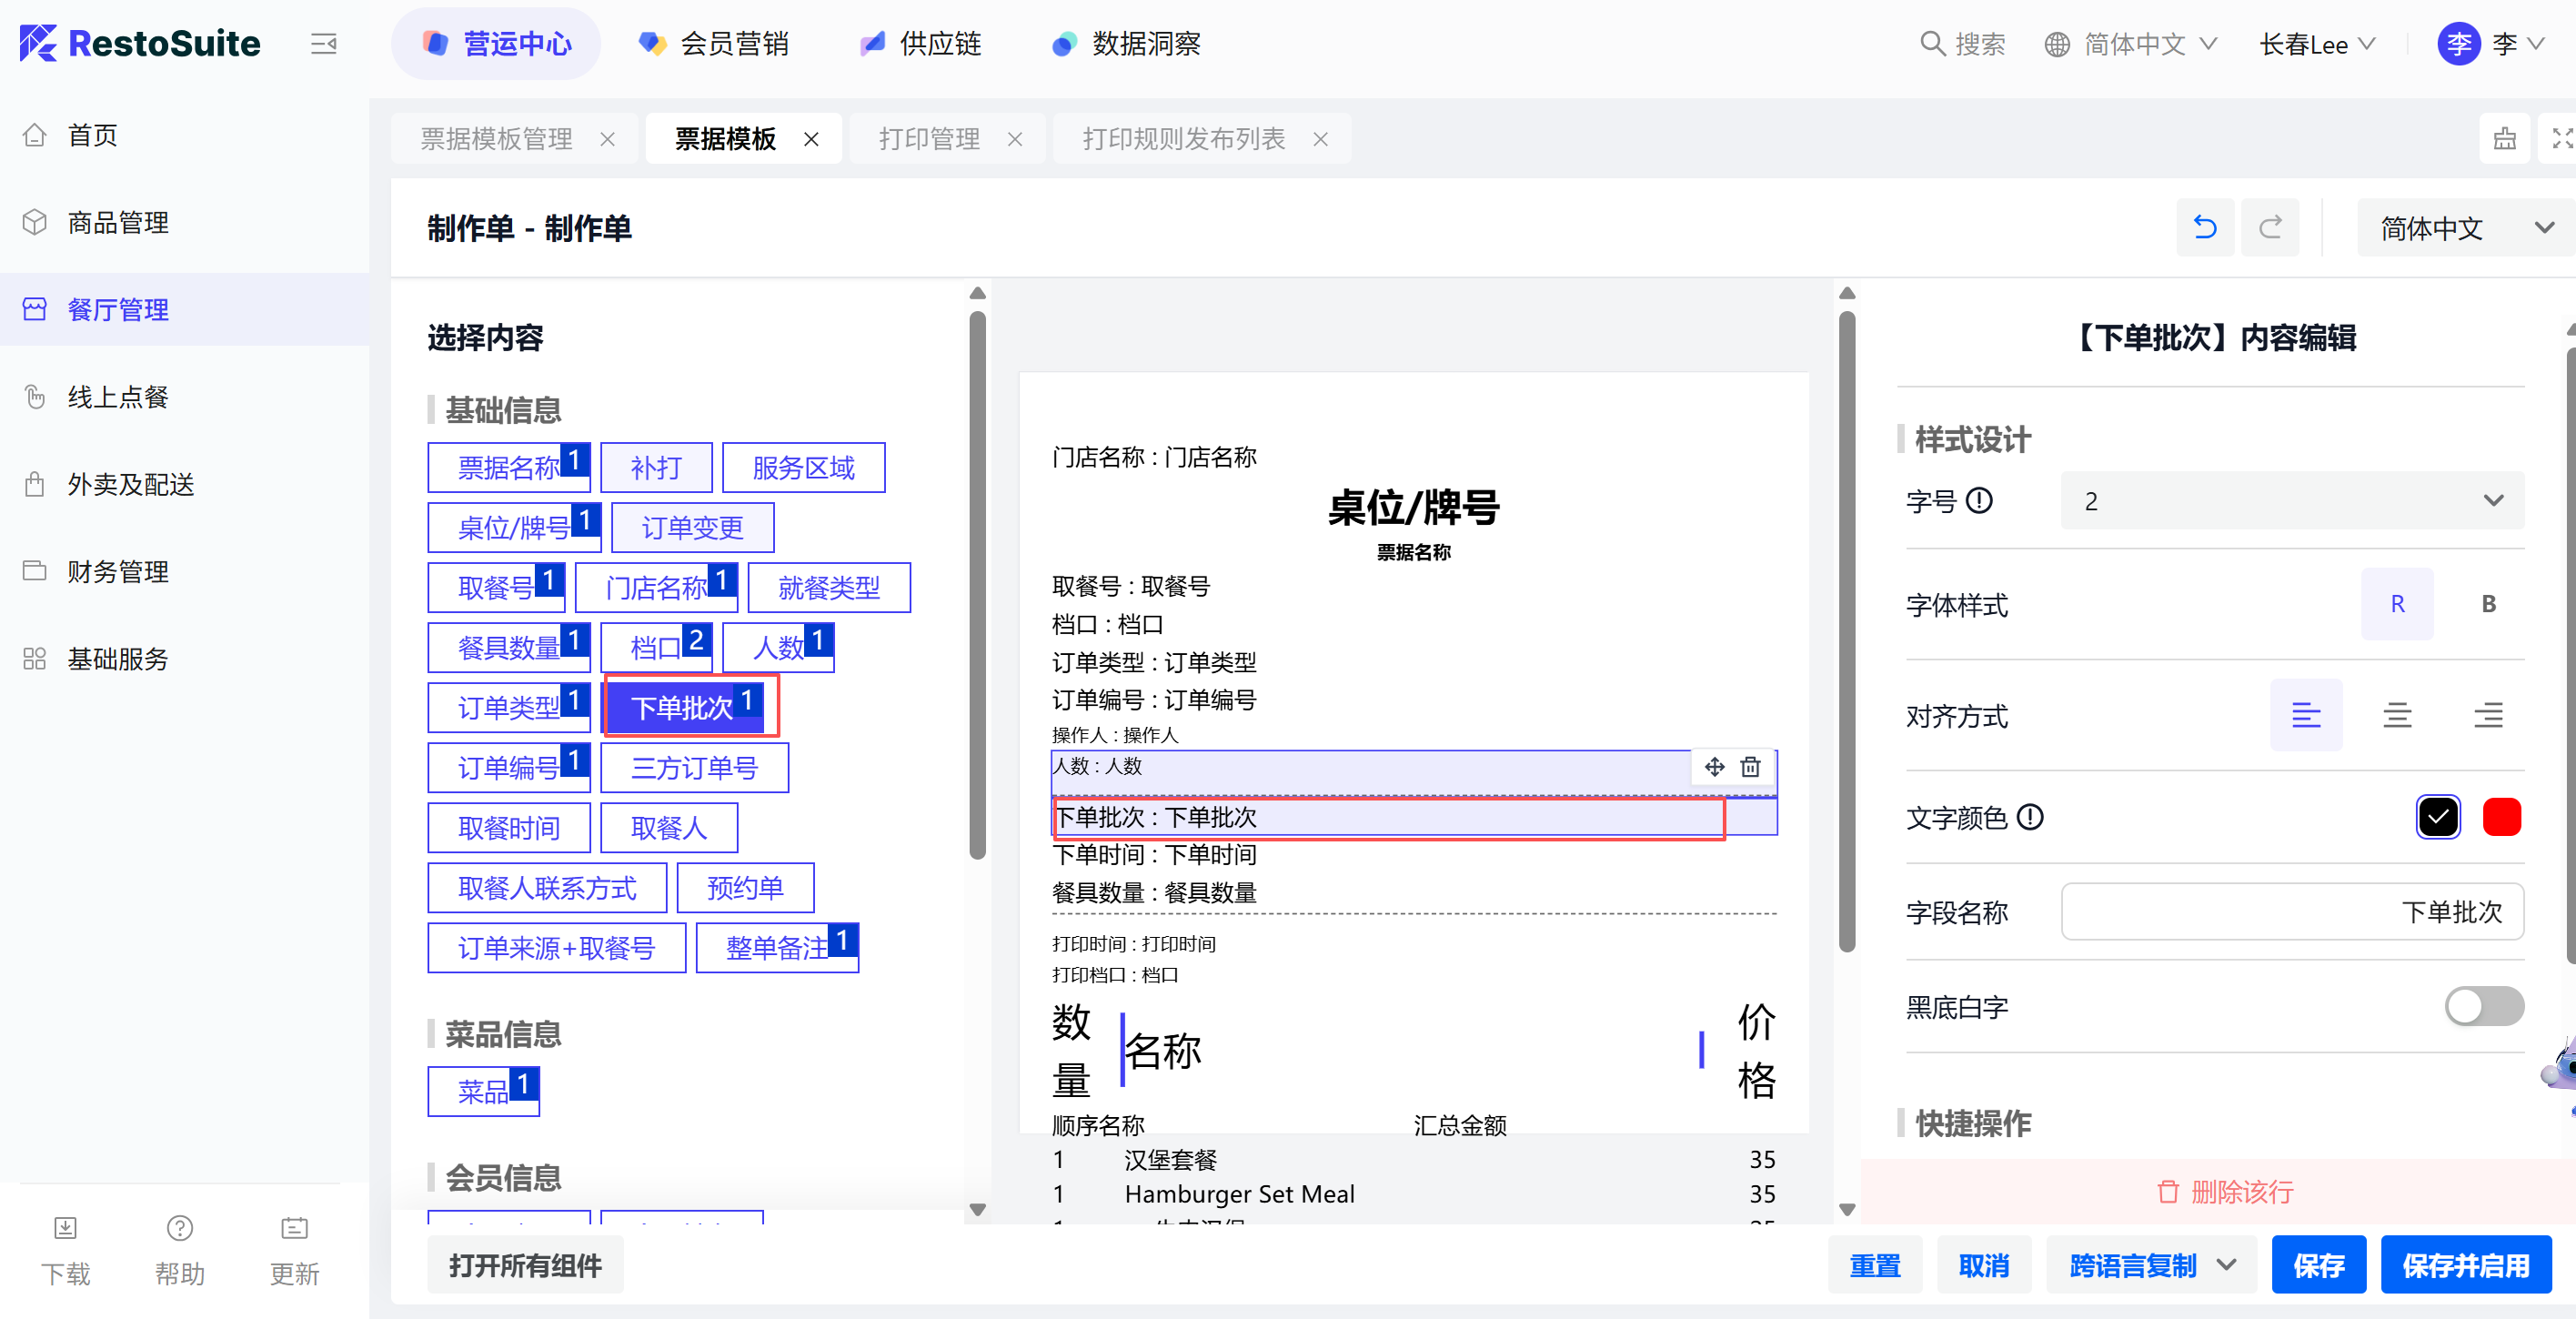The height and width of the screenshot is (1319, 2576).
Task: Click the 保存并启用 button
Action: coord(2465,1265)
